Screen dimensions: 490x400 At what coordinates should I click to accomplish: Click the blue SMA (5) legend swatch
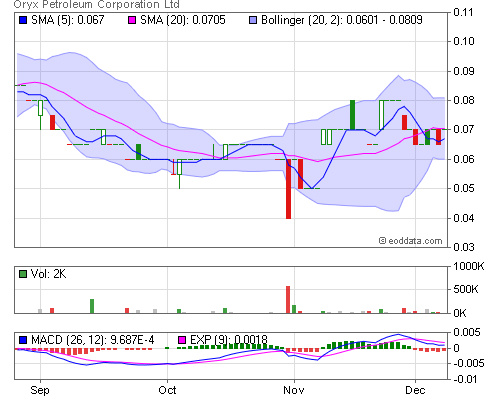23,20
